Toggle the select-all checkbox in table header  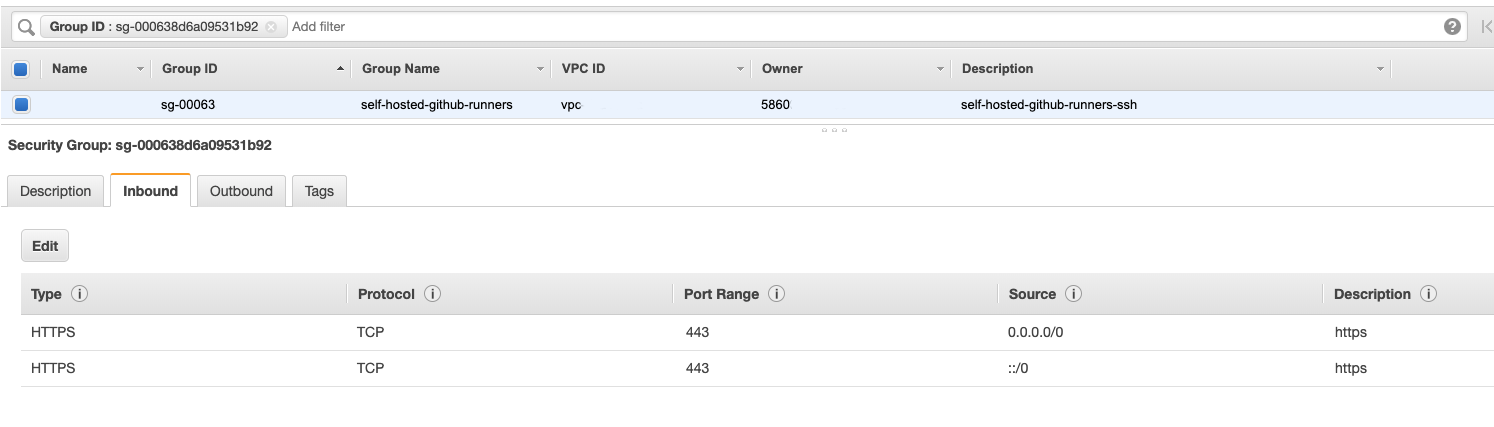[21, 69]
